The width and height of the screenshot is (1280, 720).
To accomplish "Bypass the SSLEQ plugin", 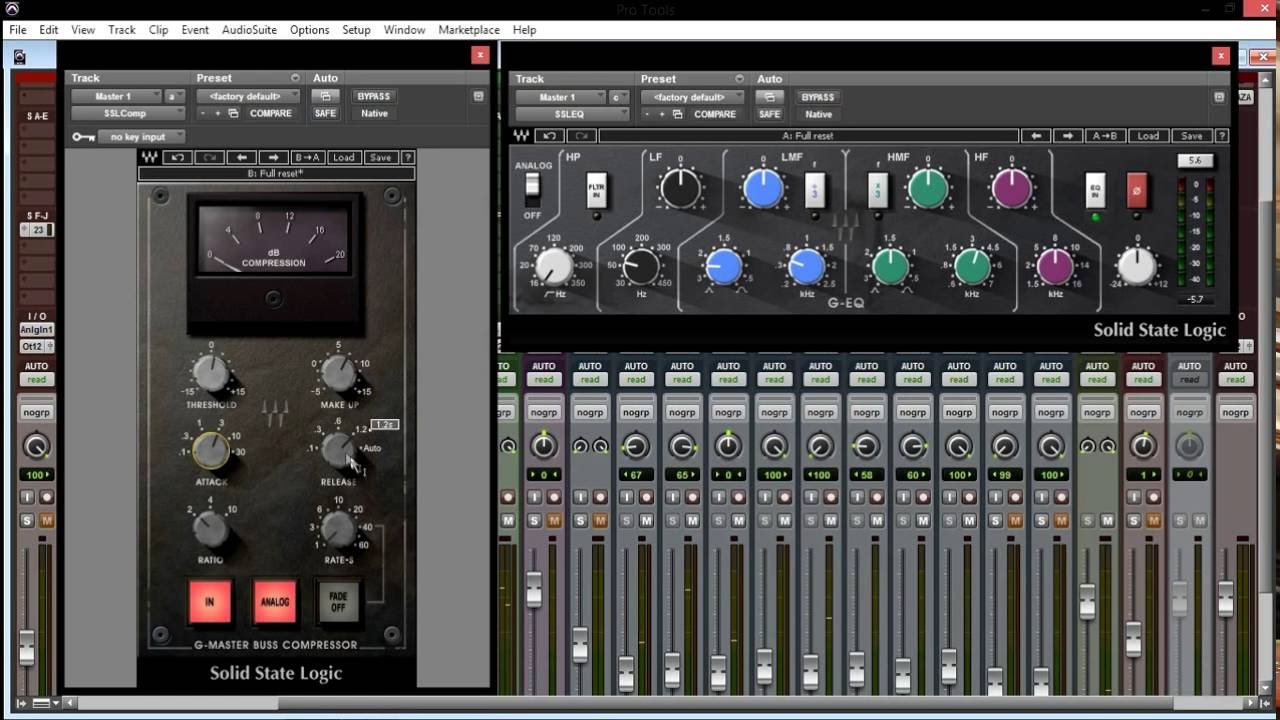I will click(818, 97).
